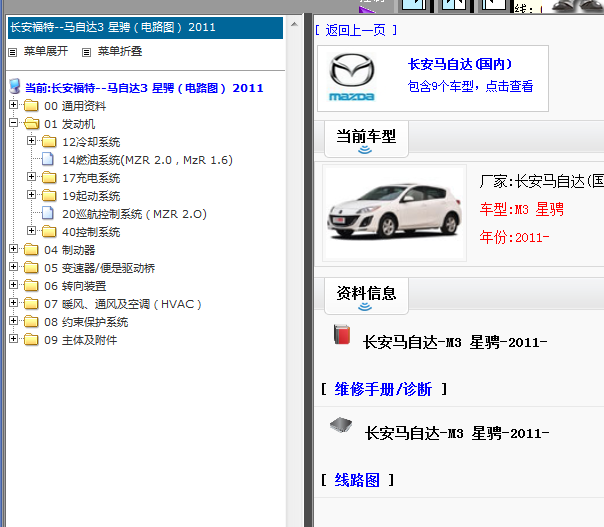Expand the 17充电系统 node
Image resolution: width=604 pixels, height=527 pixels.
[x=32, y=176]
